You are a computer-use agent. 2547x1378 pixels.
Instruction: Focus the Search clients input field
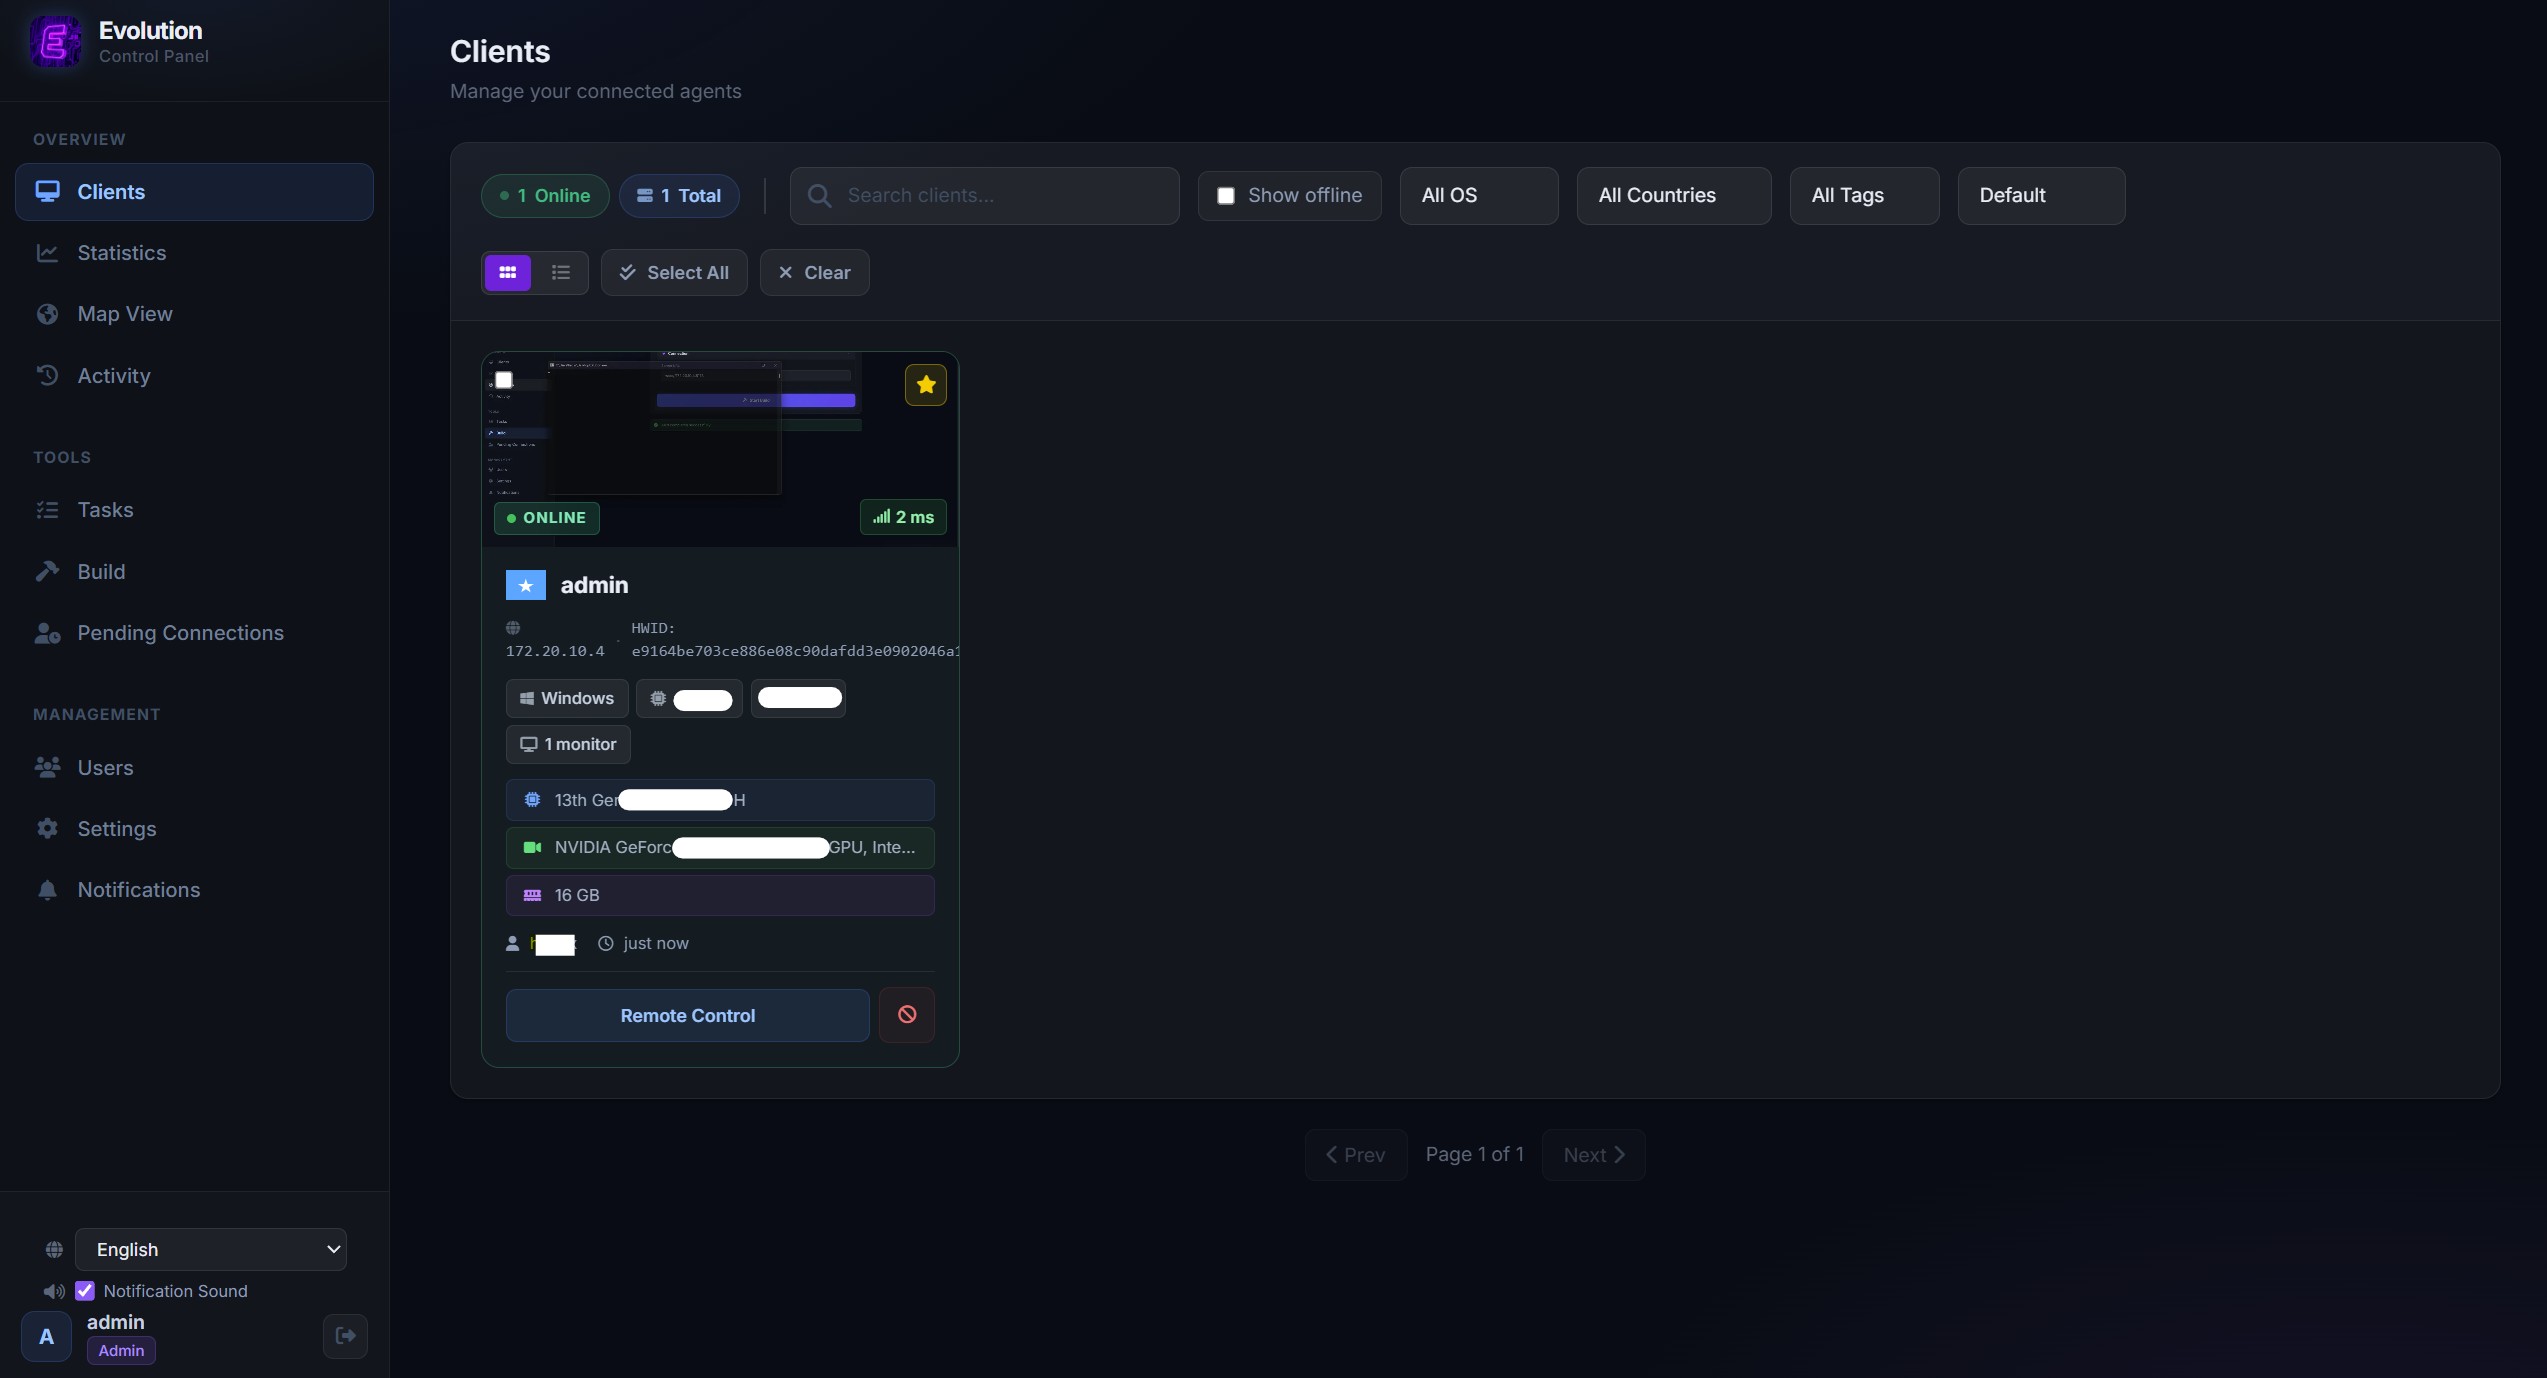985,196
